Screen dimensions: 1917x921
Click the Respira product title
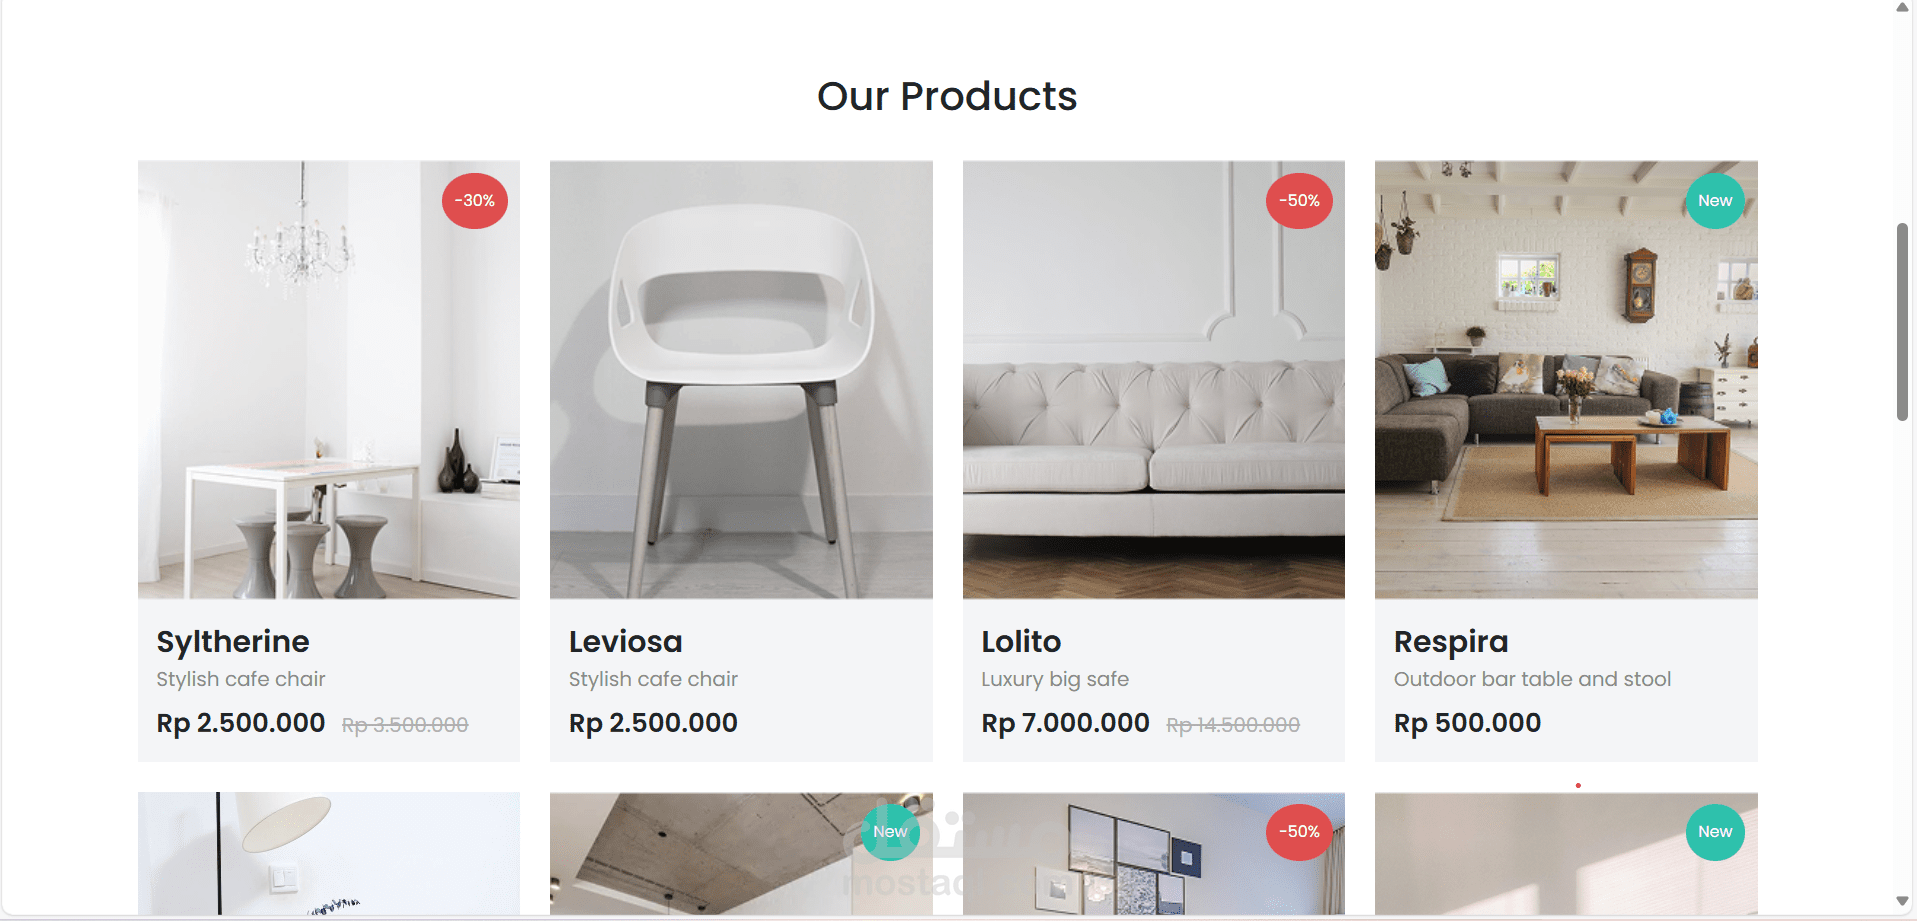pyautogui.click(x=1451, y=642)
